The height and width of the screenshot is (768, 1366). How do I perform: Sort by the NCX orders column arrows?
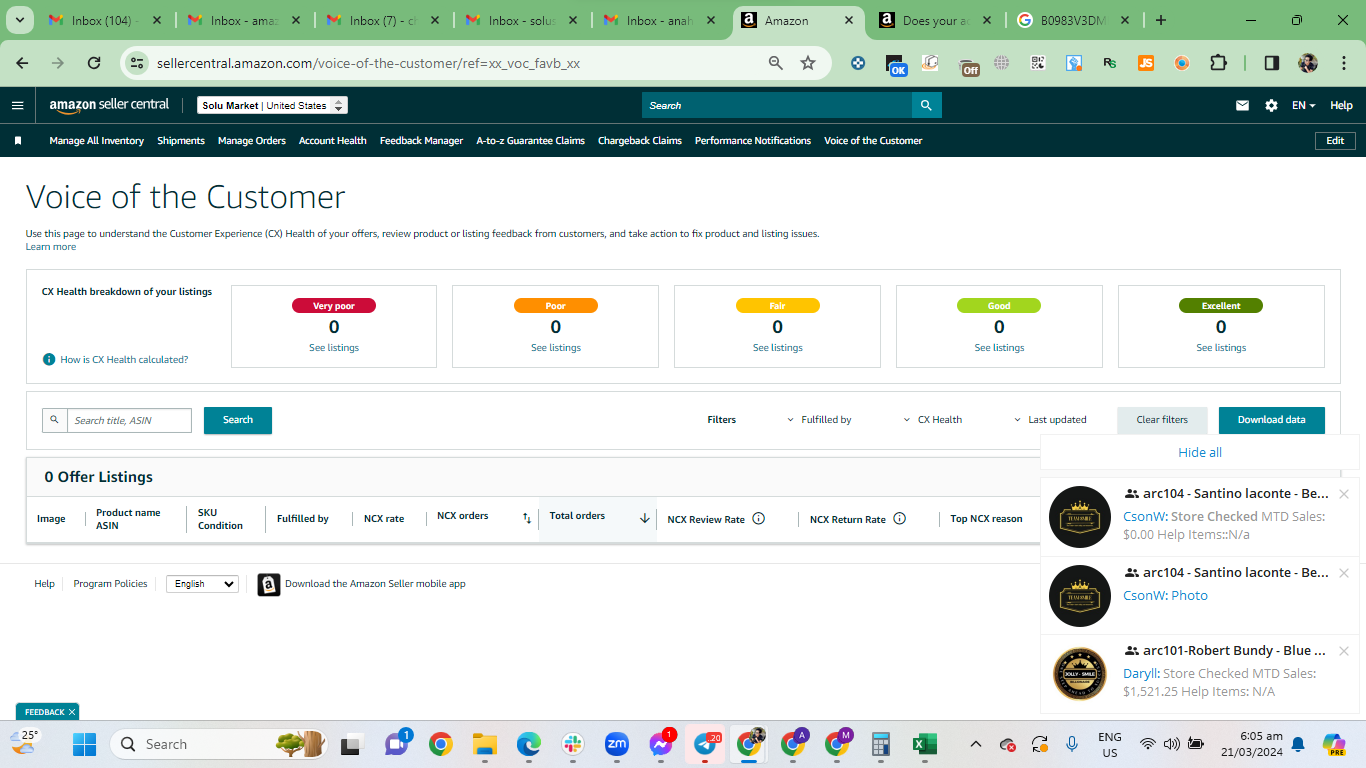527,518
